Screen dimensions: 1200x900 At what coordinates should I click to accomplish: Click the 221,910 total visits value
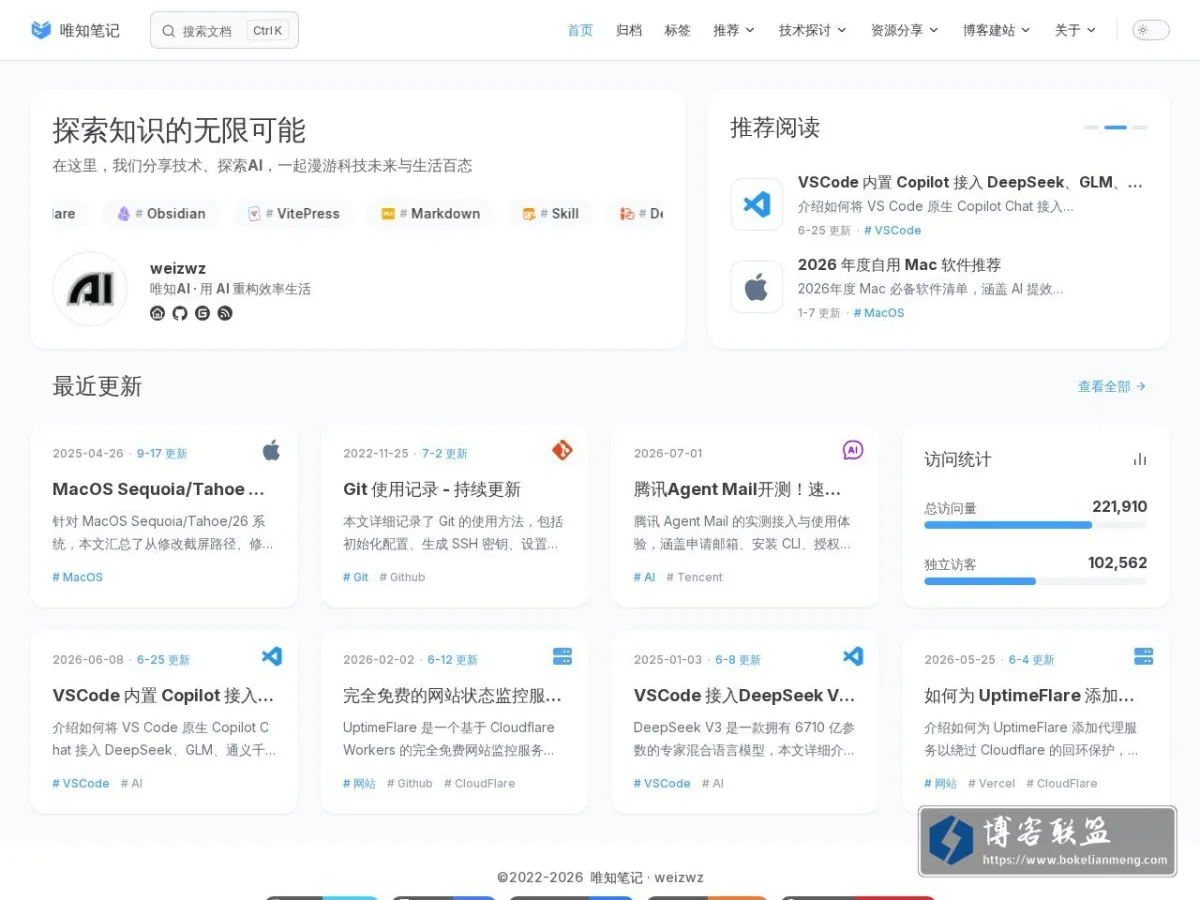1119,506
